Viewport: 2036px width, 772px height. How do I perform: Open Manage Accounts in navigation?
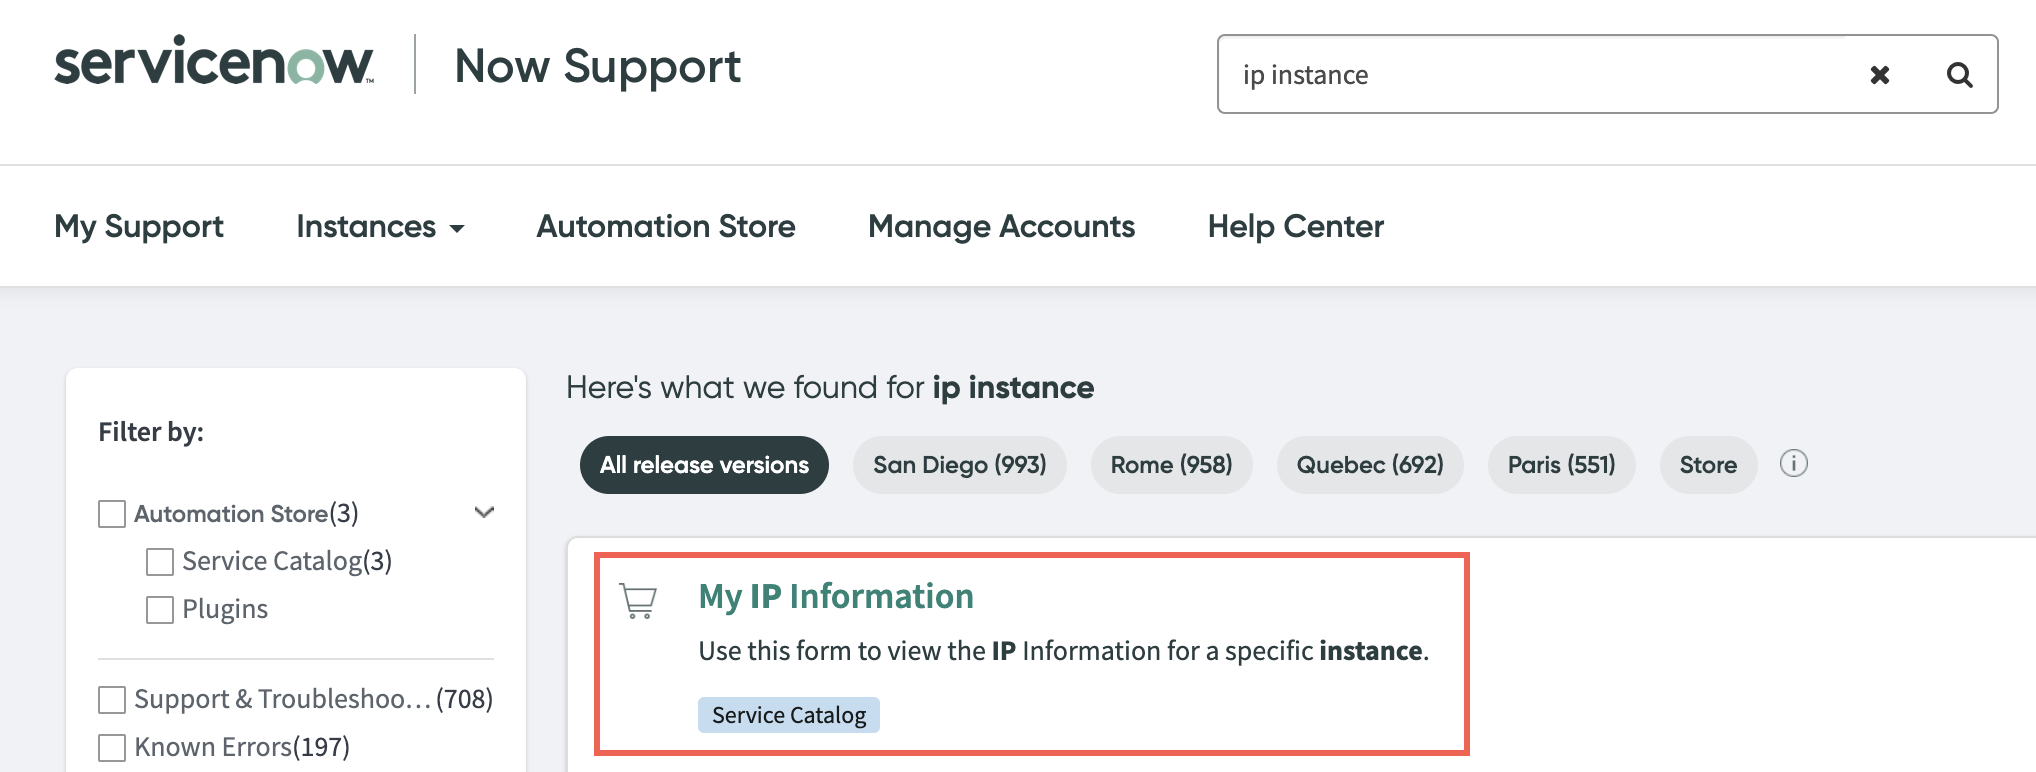click(1001, 227)
